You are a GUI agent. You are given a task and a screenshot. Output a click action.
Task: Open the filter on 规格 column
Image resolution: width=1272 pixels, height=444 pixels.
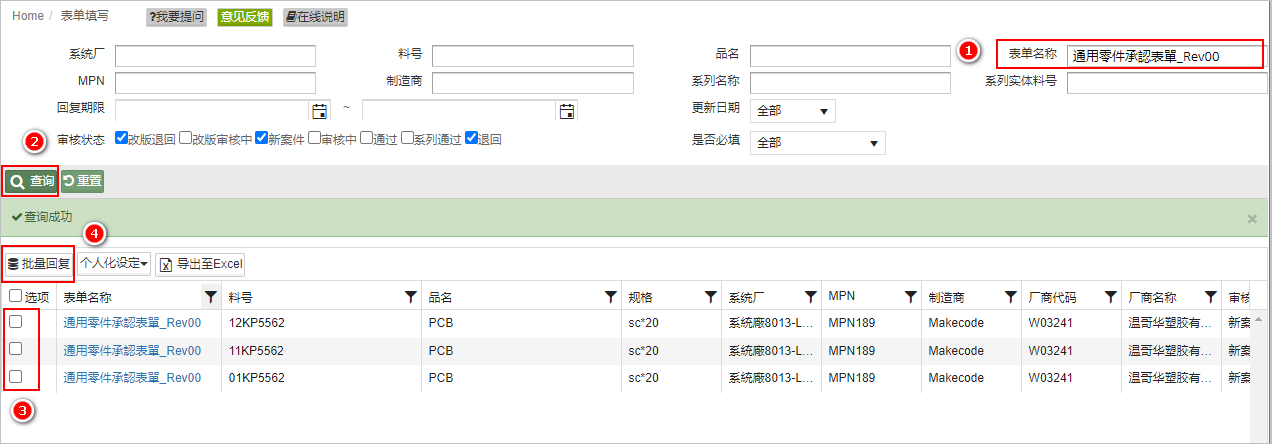pos(710,297)
